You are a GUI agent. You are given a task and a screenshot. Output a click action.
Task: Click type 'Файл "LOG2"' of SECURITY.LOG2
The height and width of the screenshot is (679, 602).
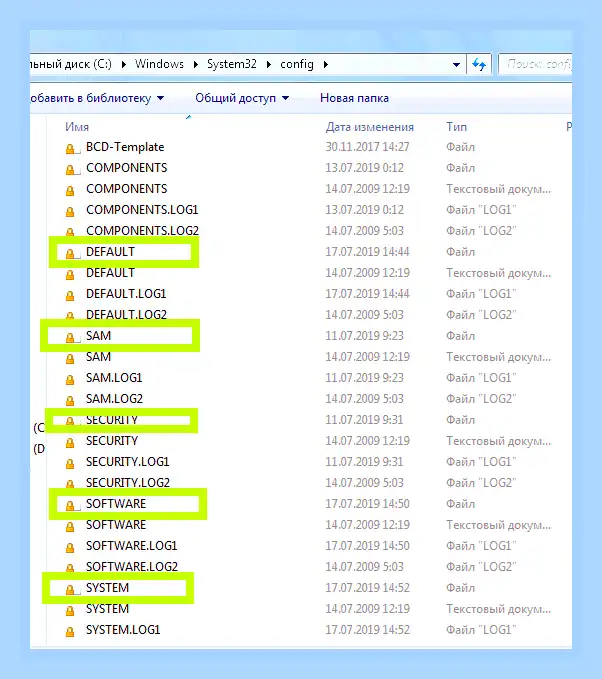click(481, 483)
